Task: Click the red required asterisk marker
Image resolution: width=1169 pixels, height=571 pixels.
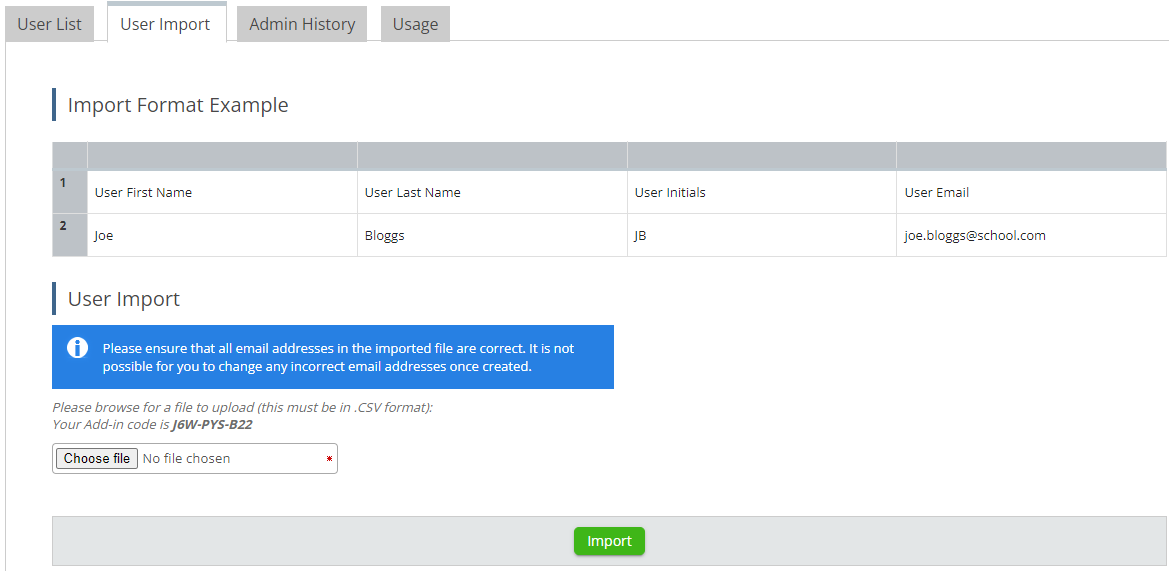Action: tap(329, 460)
